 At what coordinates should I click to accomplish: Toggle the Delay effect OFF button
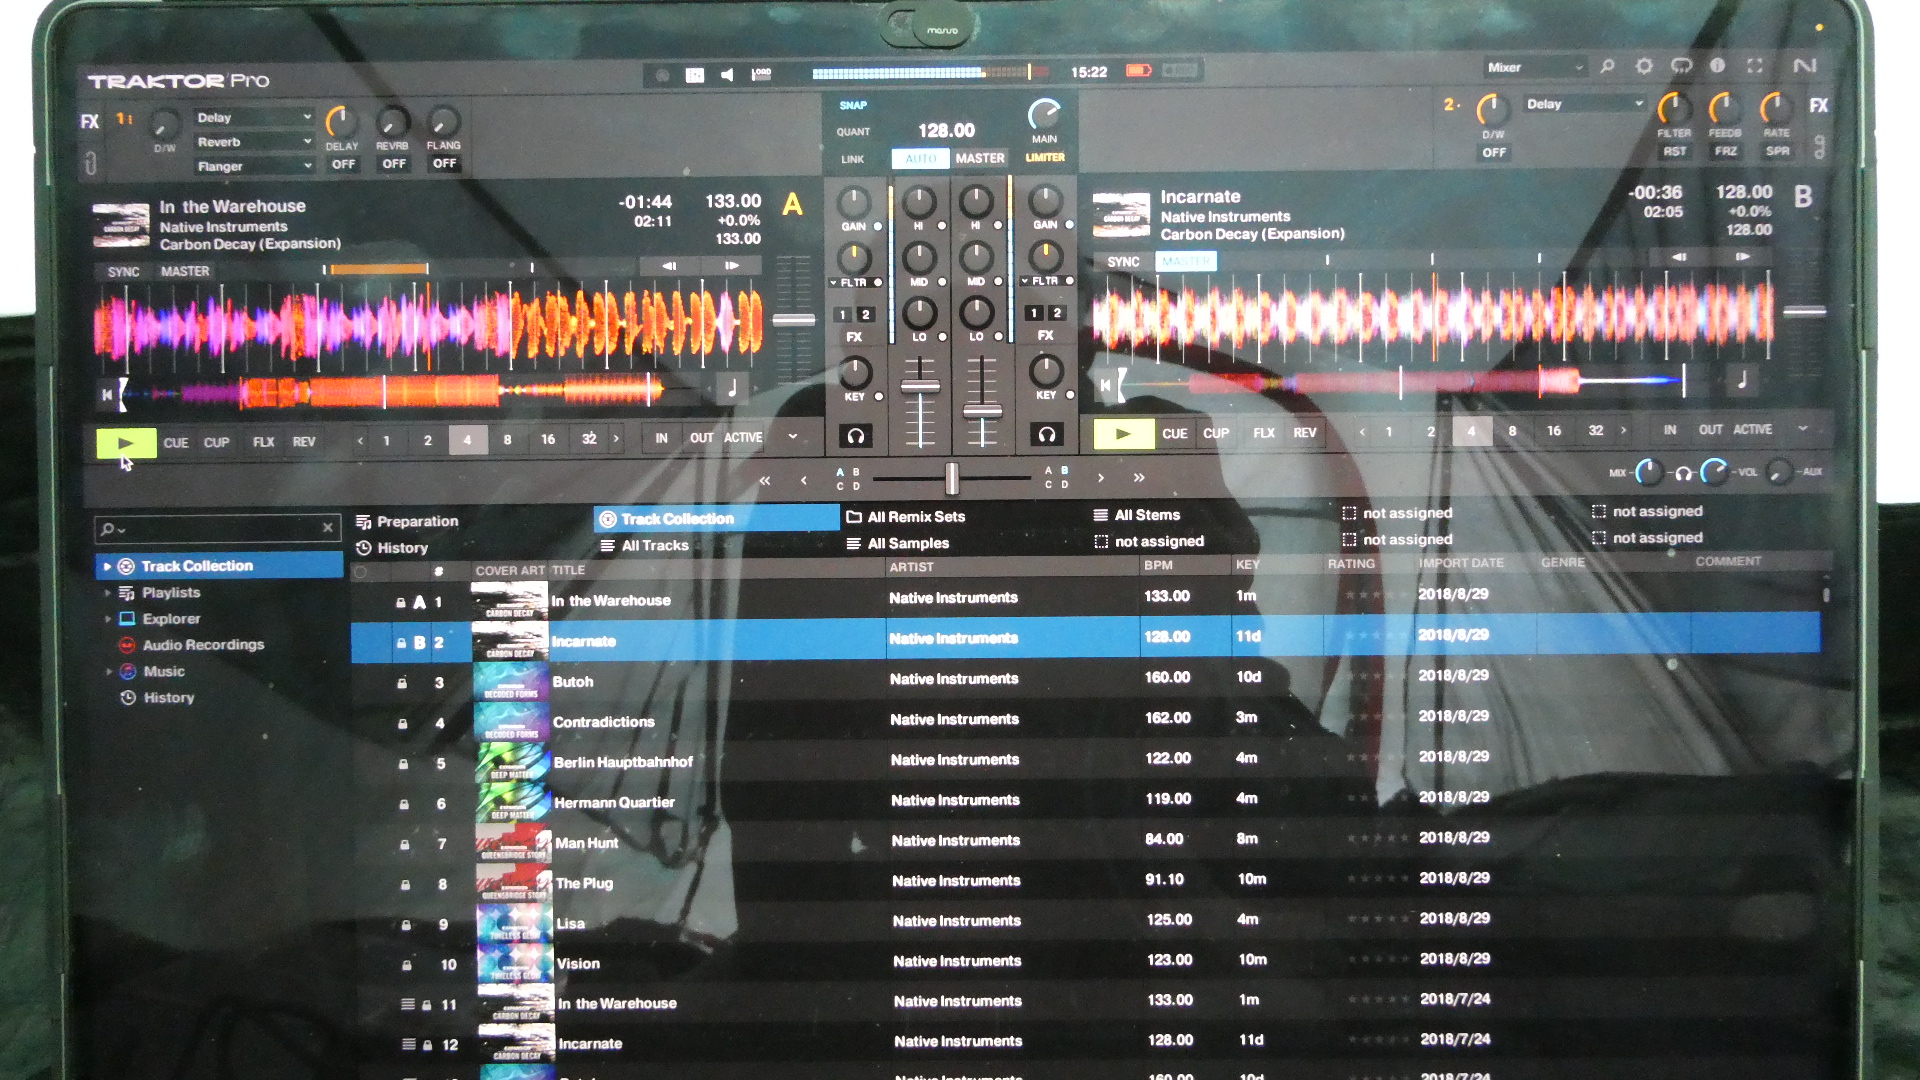[x=343, y=164]
